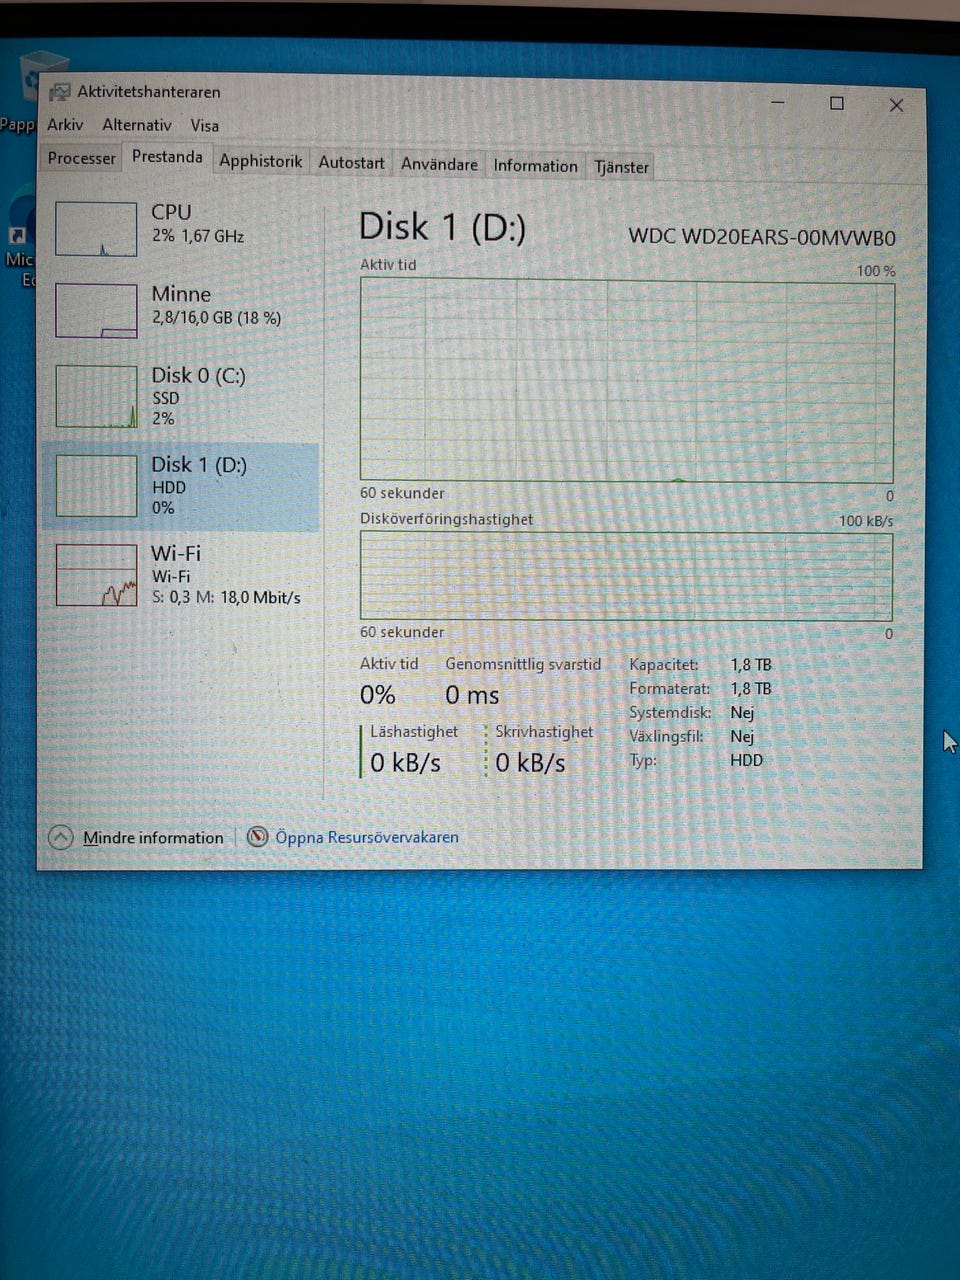The height and width of the screenshot is (1280, 960).
Task: Select the Disk 0 (C:) graph thumbnail
Action: (x=96, y=397)
